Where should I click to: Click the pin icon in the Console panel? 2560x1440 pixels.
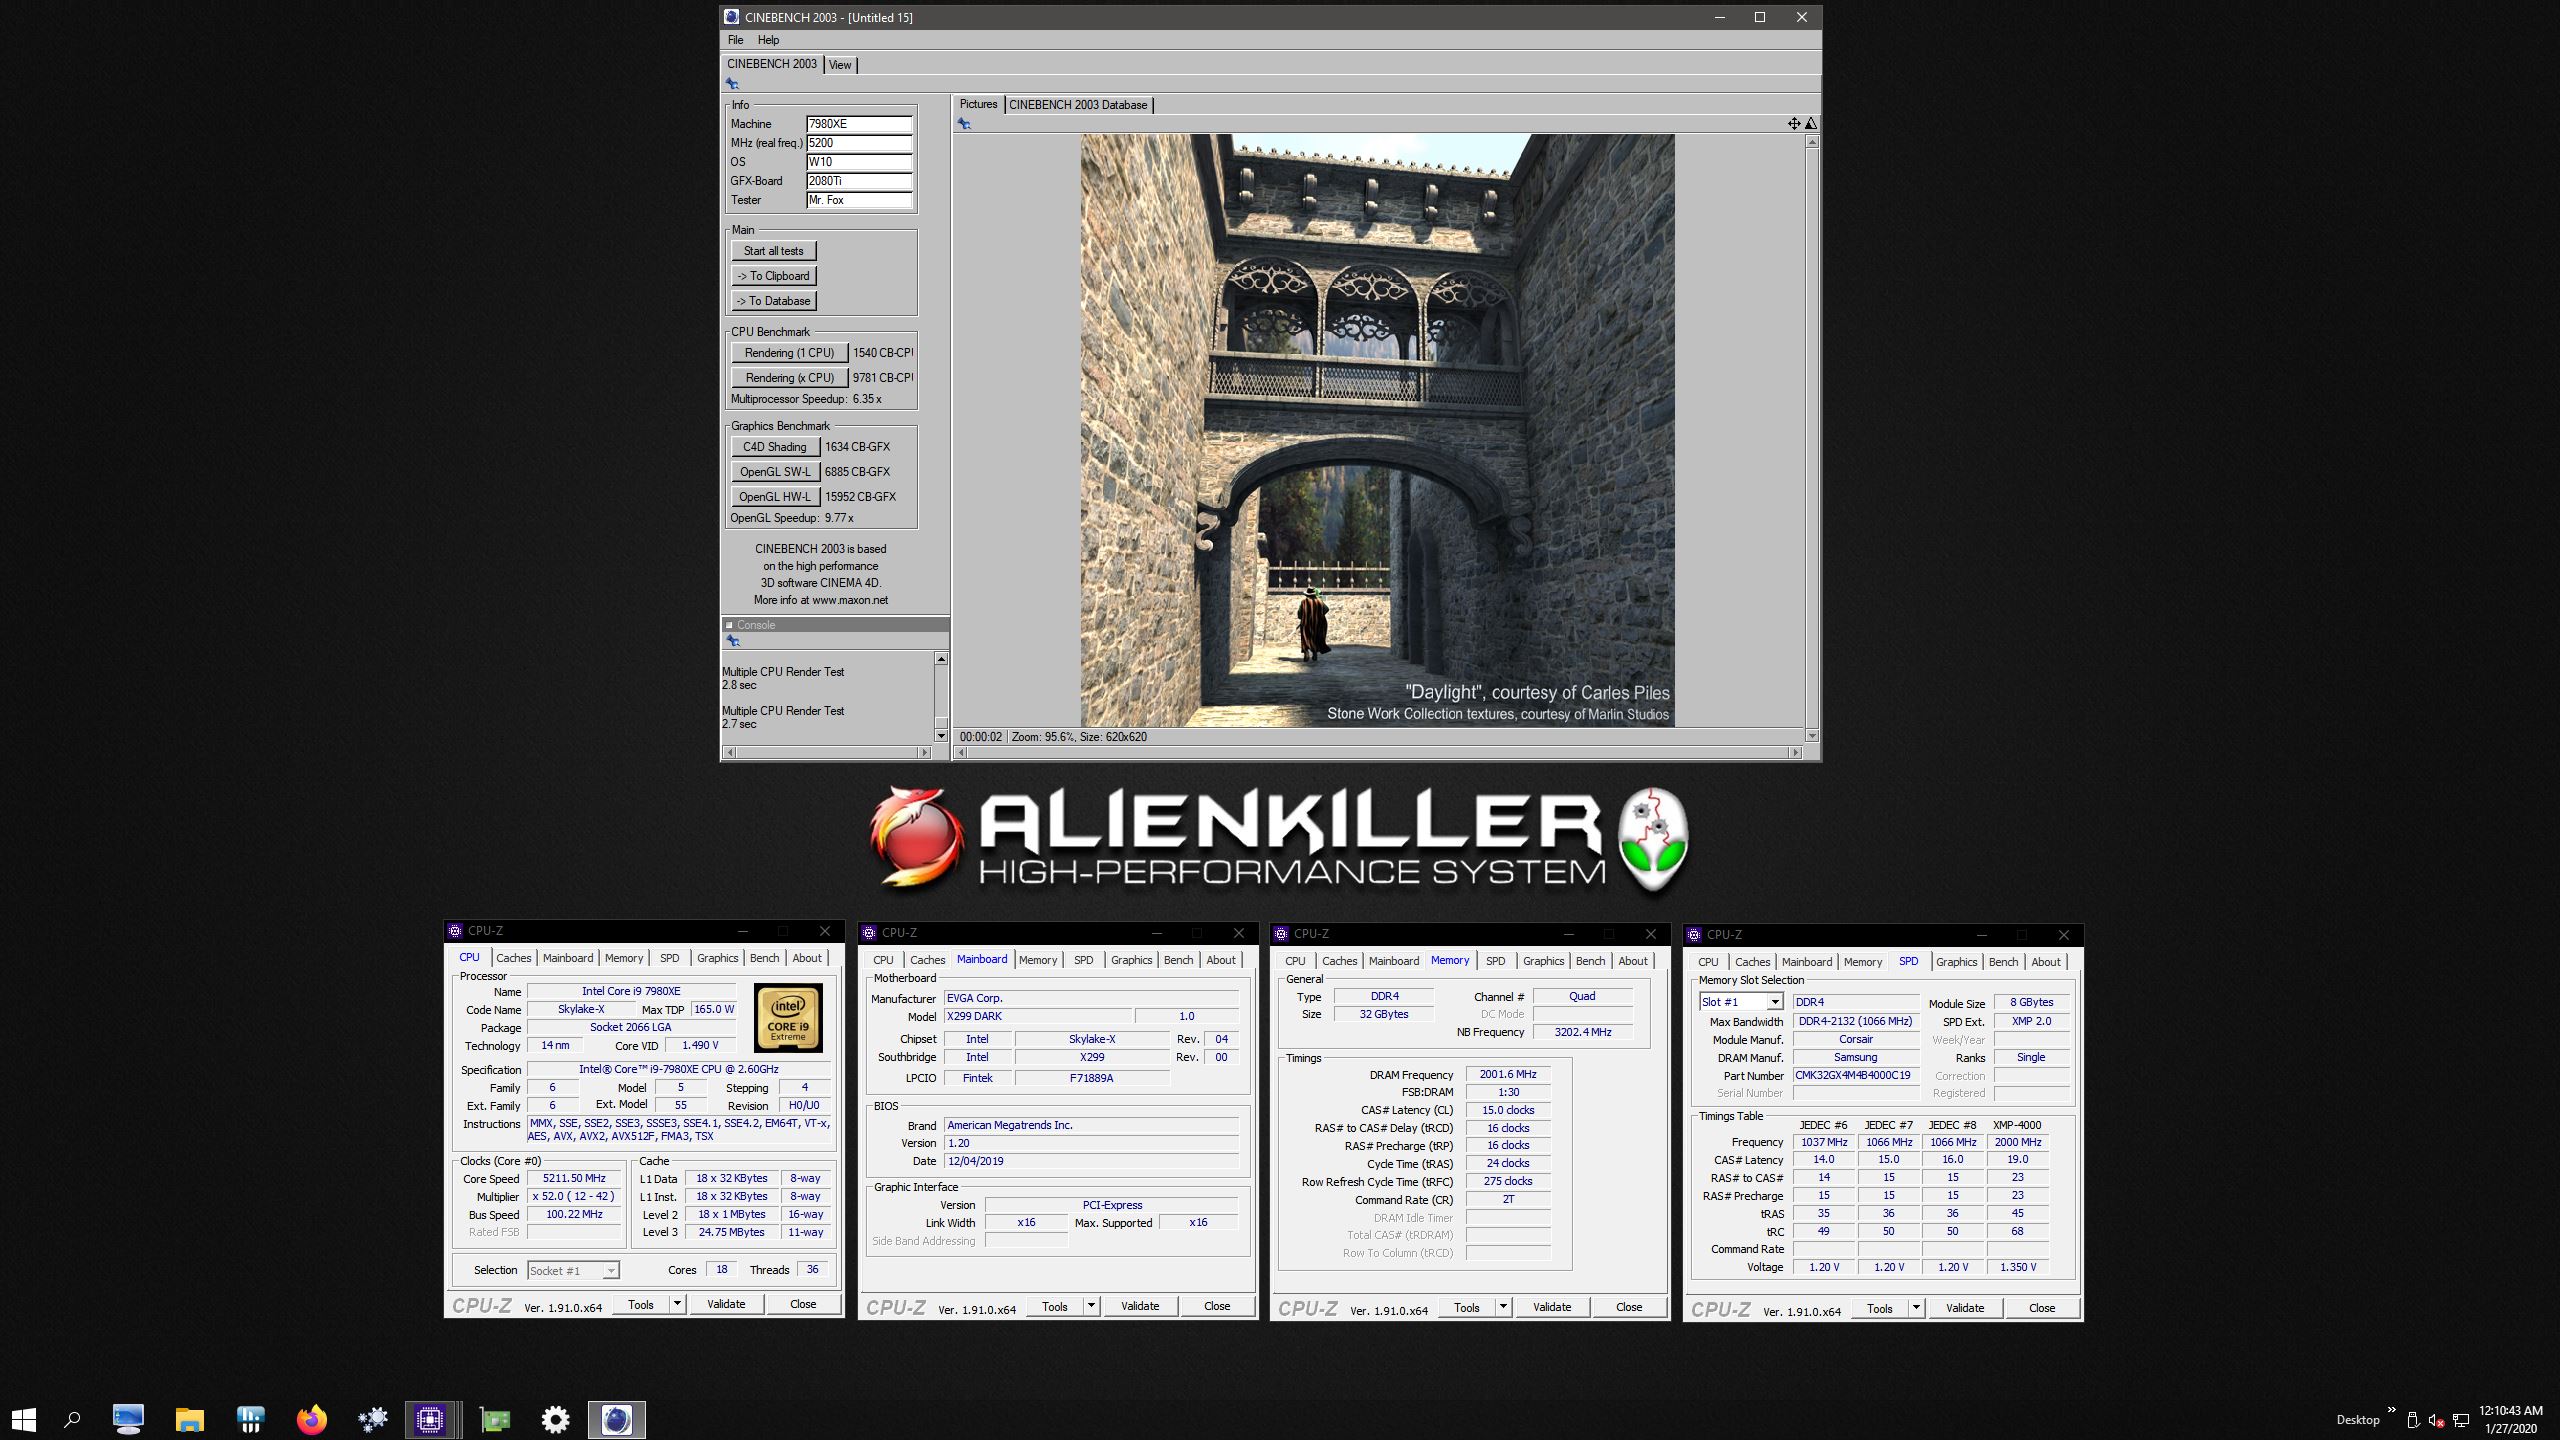(732, 641)
